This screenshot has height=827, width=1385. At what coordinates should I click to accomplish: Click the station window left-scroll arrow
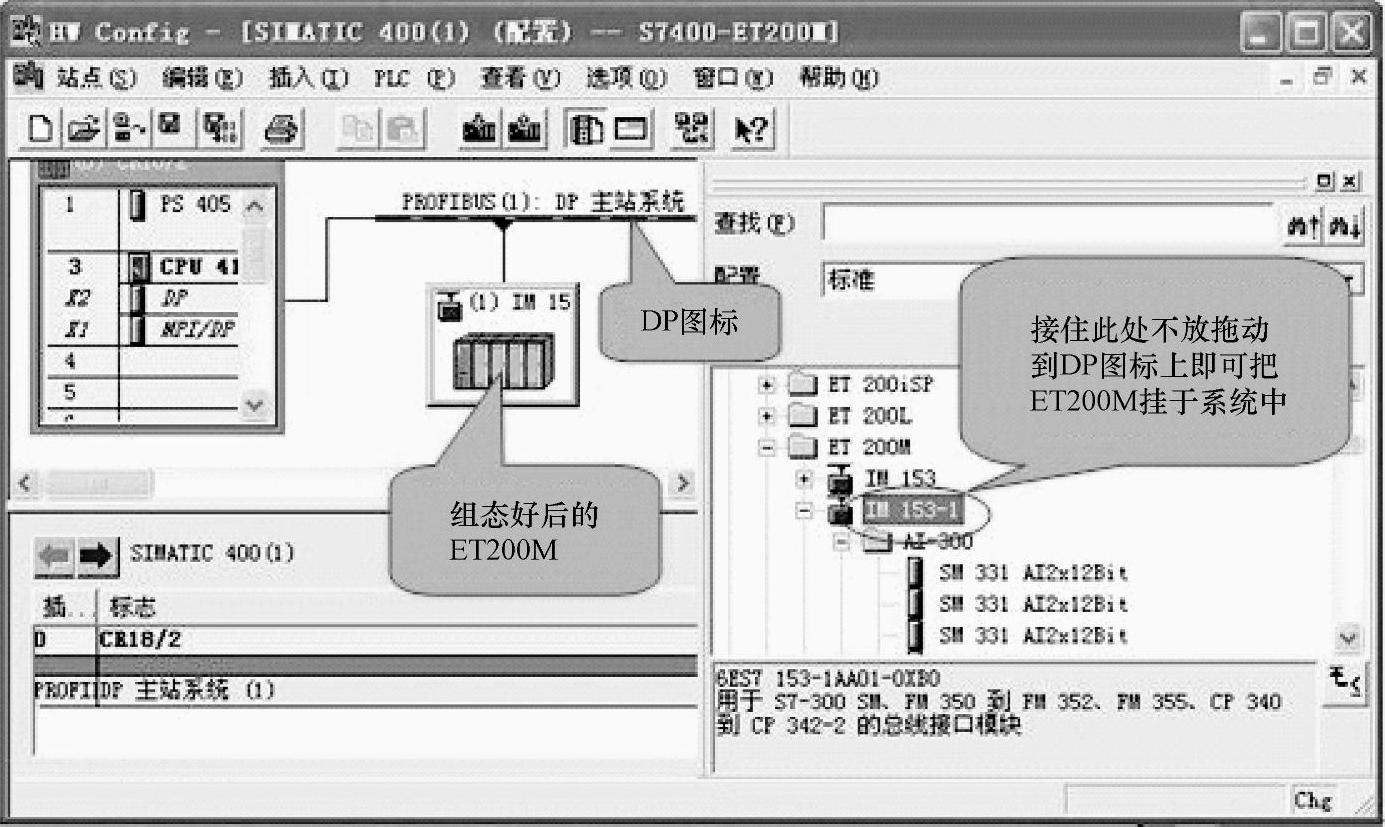coord(24,483)
